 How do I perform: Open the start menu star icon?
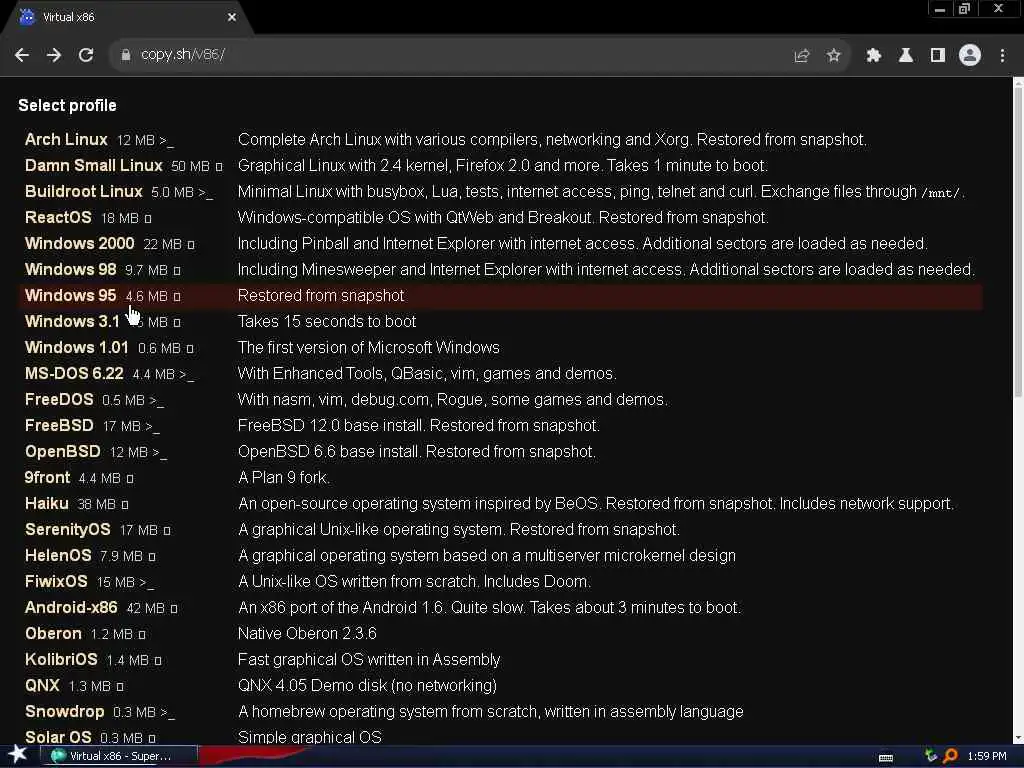point(18,756)
